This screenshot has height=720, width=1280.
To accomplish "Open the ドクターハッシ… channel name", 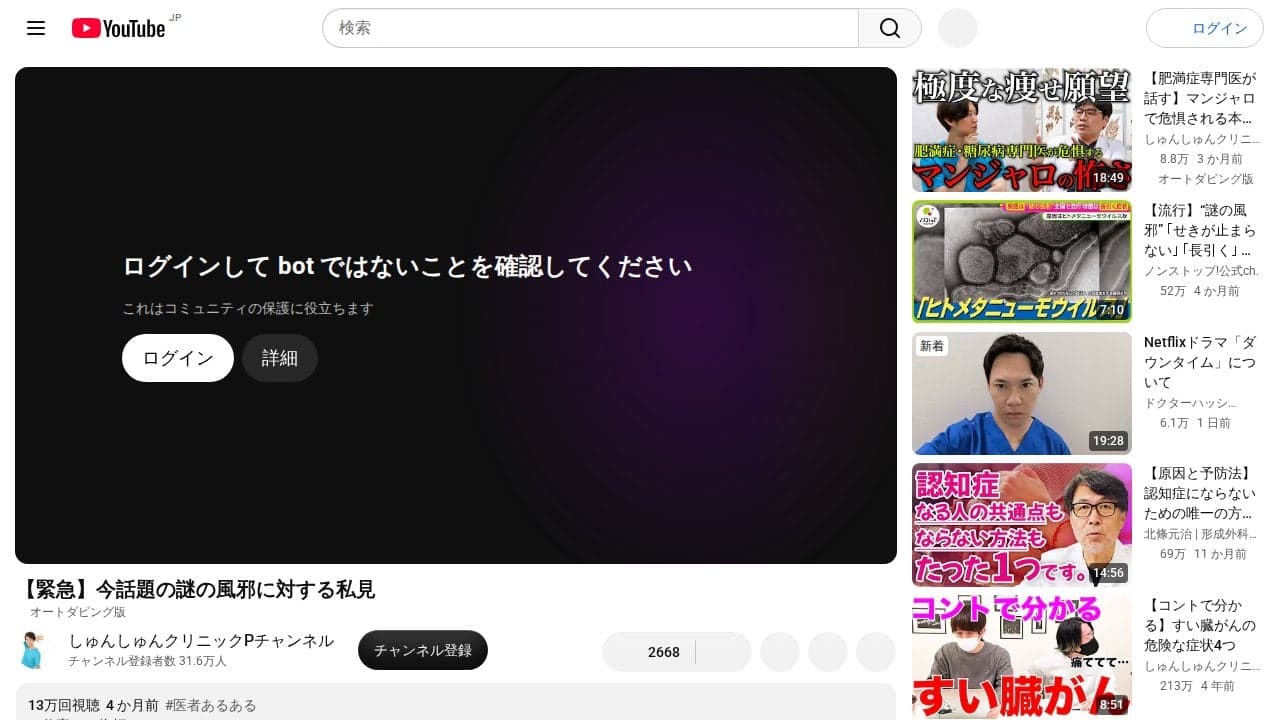I will coord(1190,403).
